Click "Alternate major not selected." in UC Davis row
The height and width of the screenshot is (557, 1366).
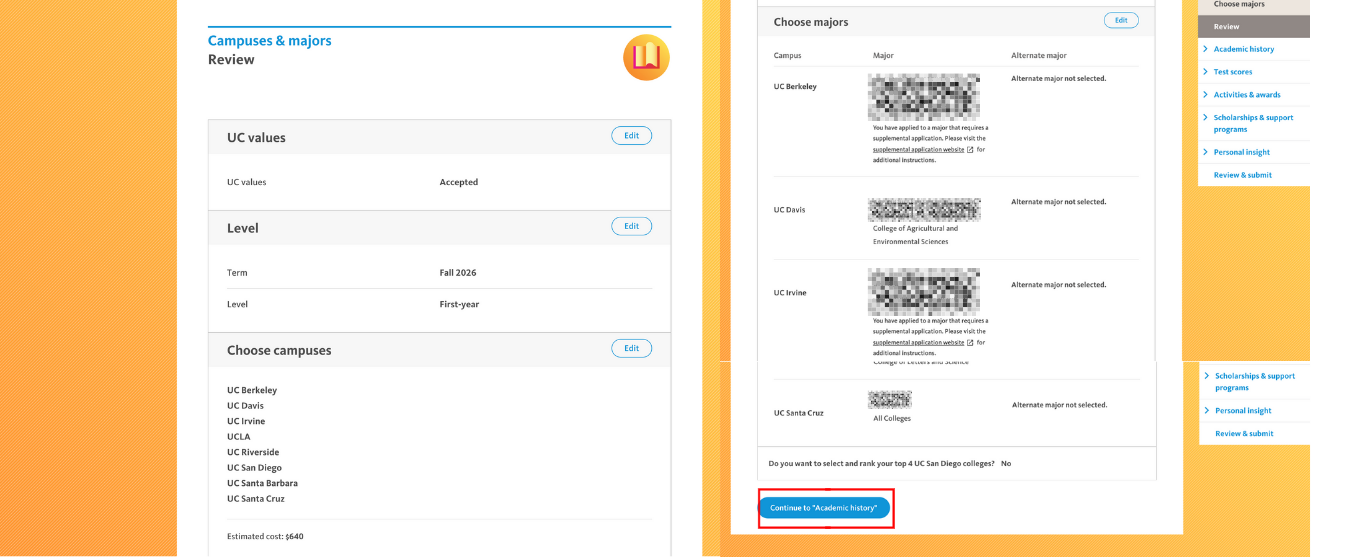[x=1058, y=202]
